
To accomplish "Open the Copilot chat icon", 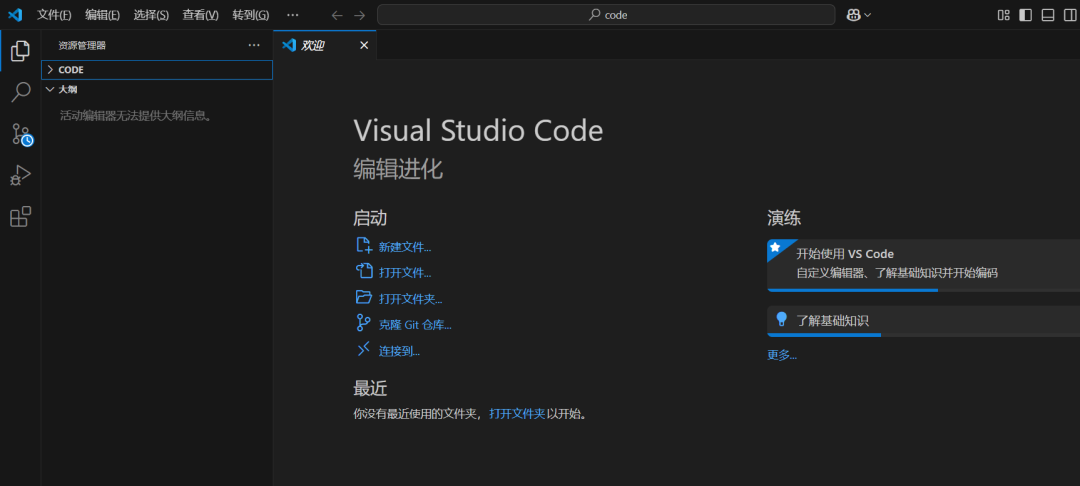I will (x=853, y=15).
